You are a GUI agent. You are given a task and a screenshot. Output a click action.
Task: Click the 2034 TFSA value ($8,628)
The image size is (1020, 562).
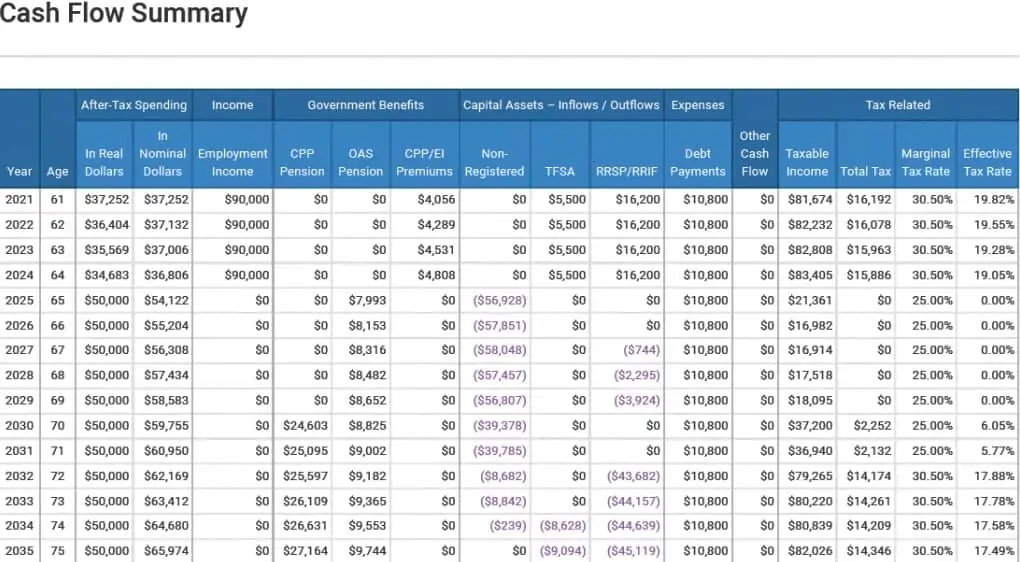[563, 525]
